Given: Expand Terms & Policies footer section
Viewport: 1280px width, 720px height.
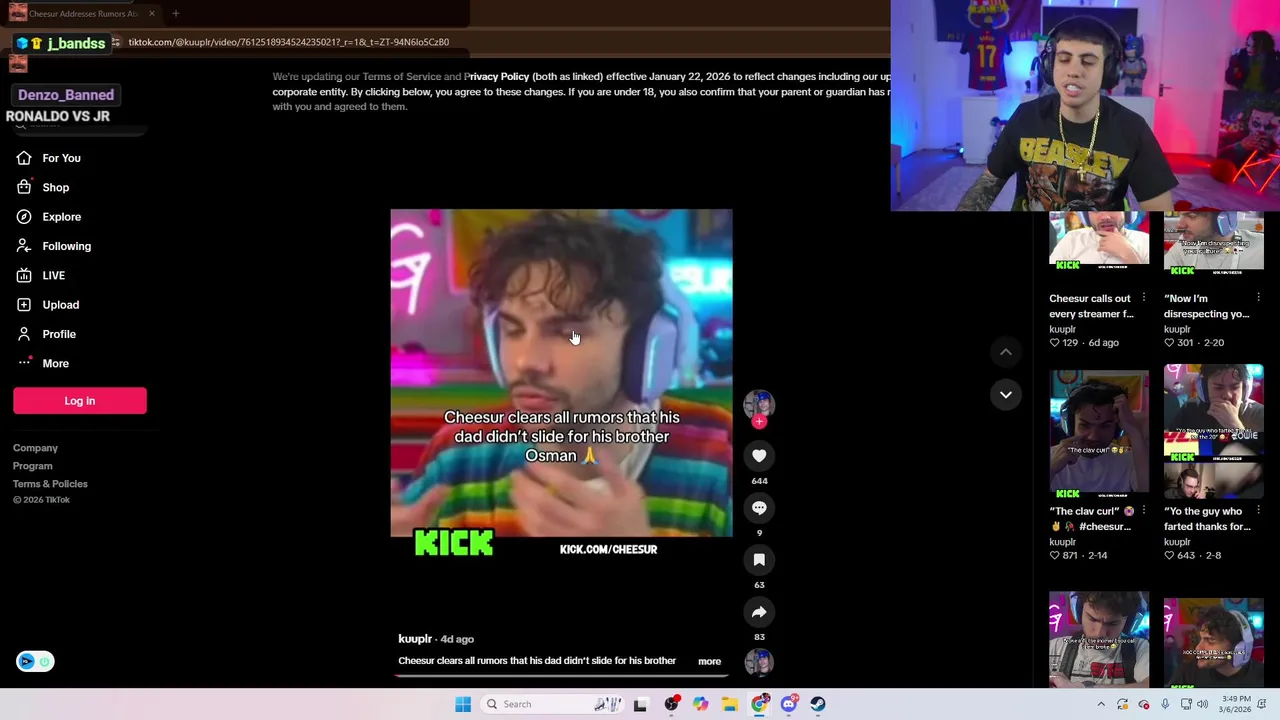Looking at the screenshot, I should tap(50, 484).
